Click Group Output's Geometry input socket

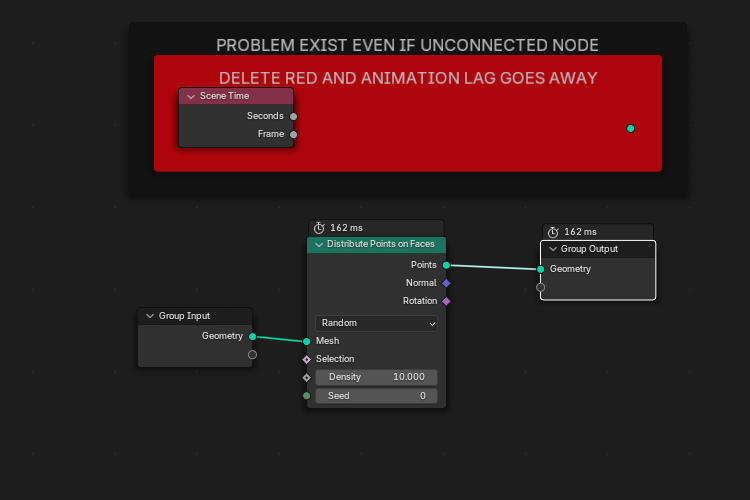coord(540,269)
